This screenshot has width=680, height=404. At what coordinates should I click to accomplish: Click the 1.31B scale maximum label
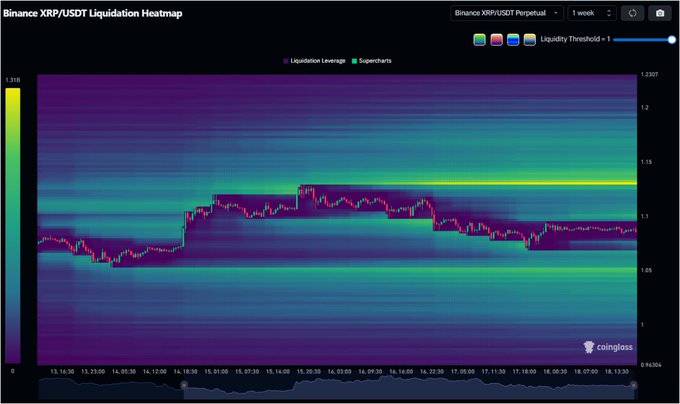click(x=13, y=80)
